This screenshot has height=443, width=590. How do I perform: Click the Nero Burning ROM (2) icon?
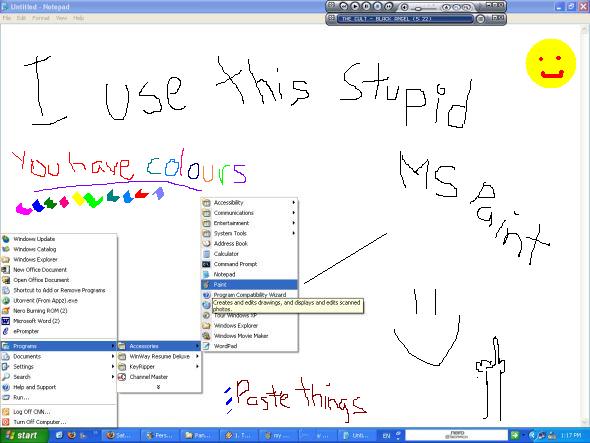click(6, 311)
